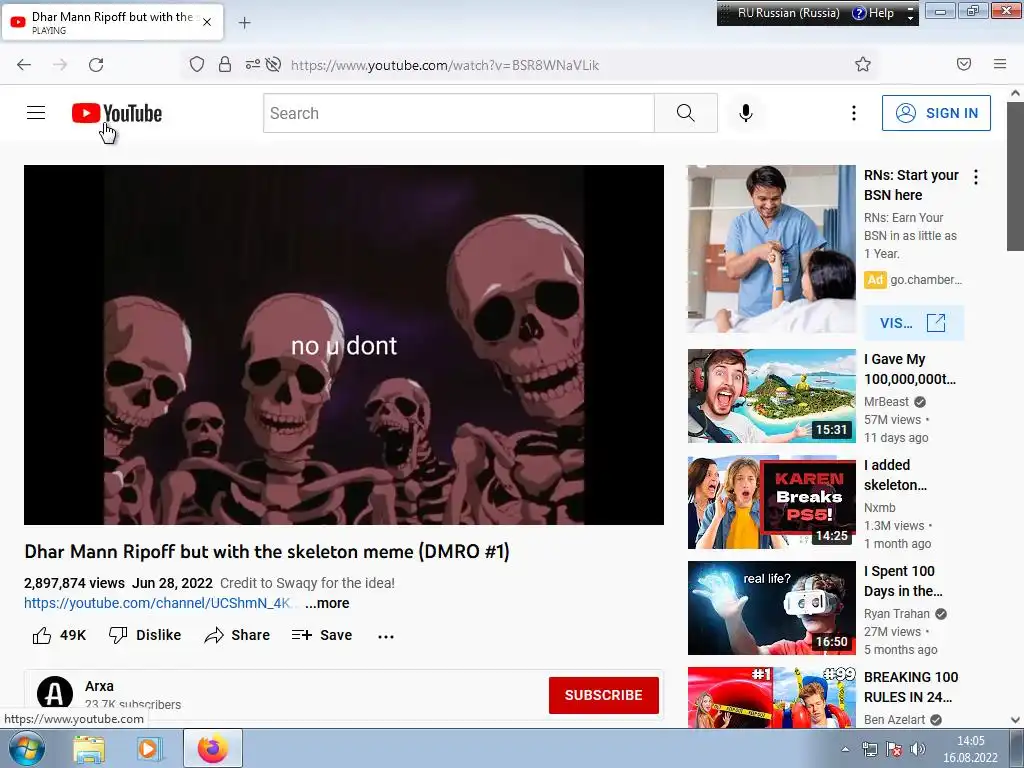
Task: Open Save to Pocket icon in toolbar
Action: click(x=964, y=64)
